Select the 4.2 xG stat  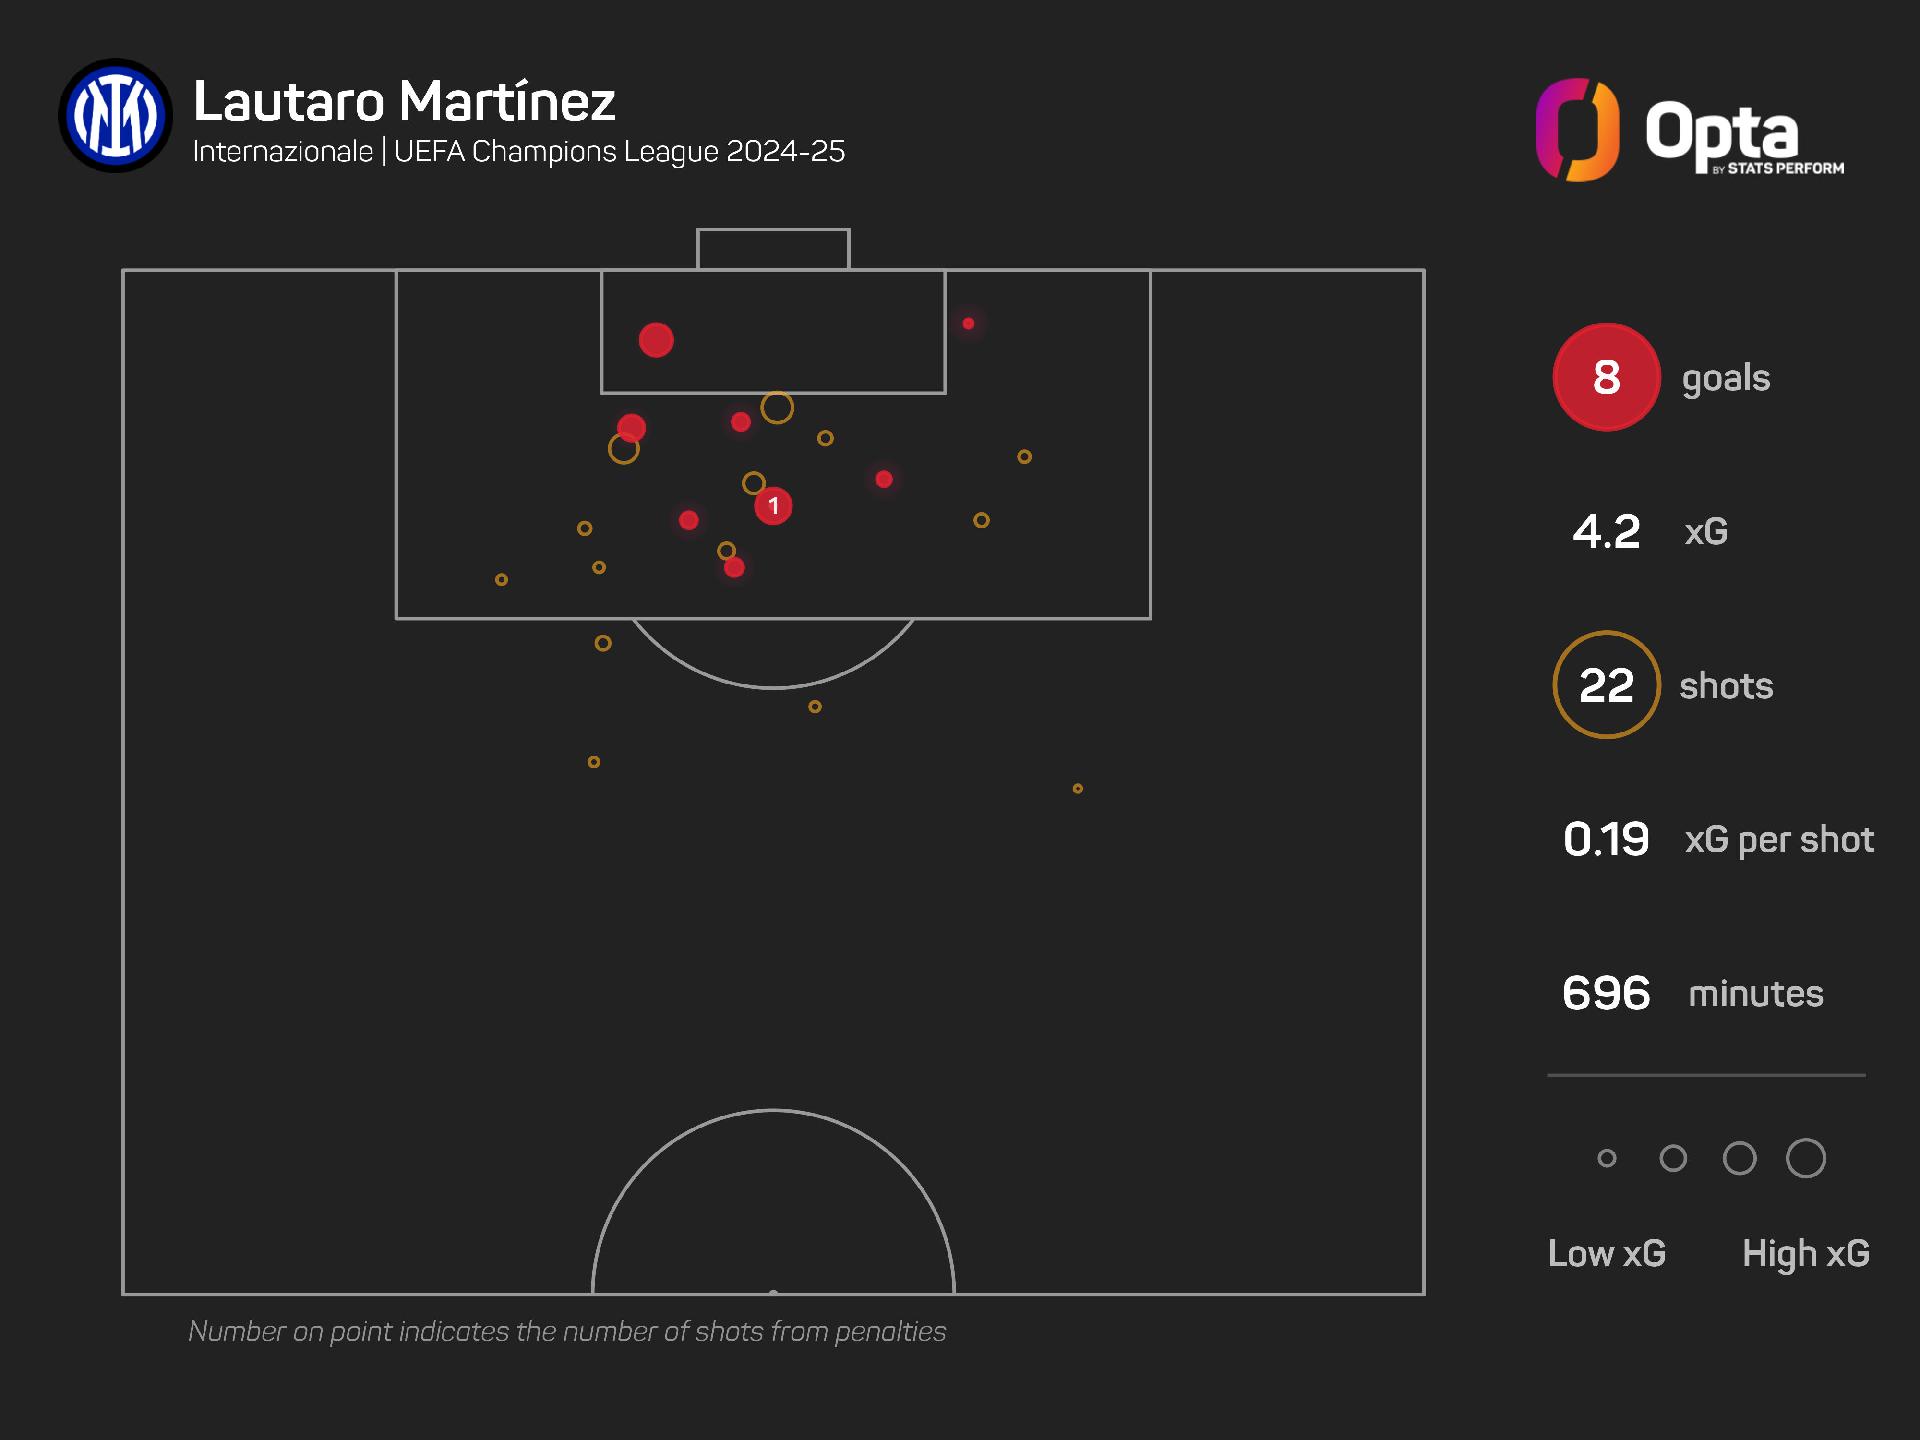coord(1650,531)
